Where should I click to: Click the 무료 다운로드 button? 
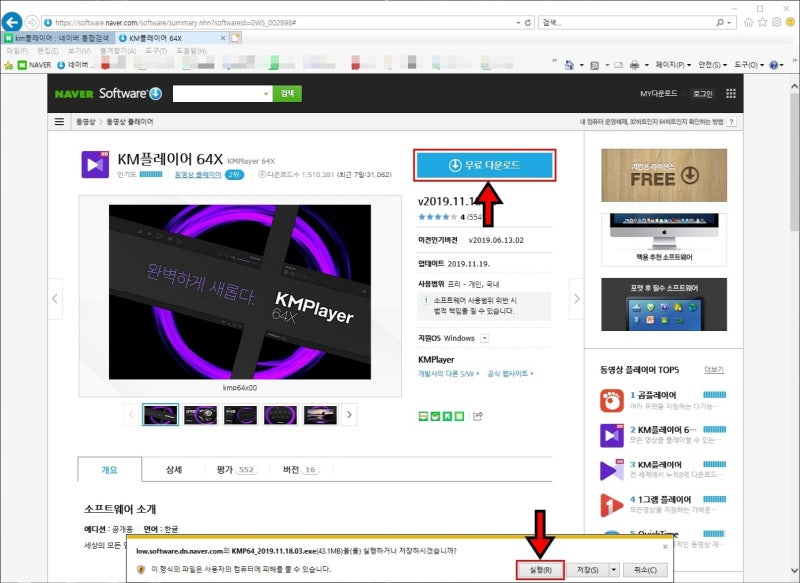click(x=484, y=165)
